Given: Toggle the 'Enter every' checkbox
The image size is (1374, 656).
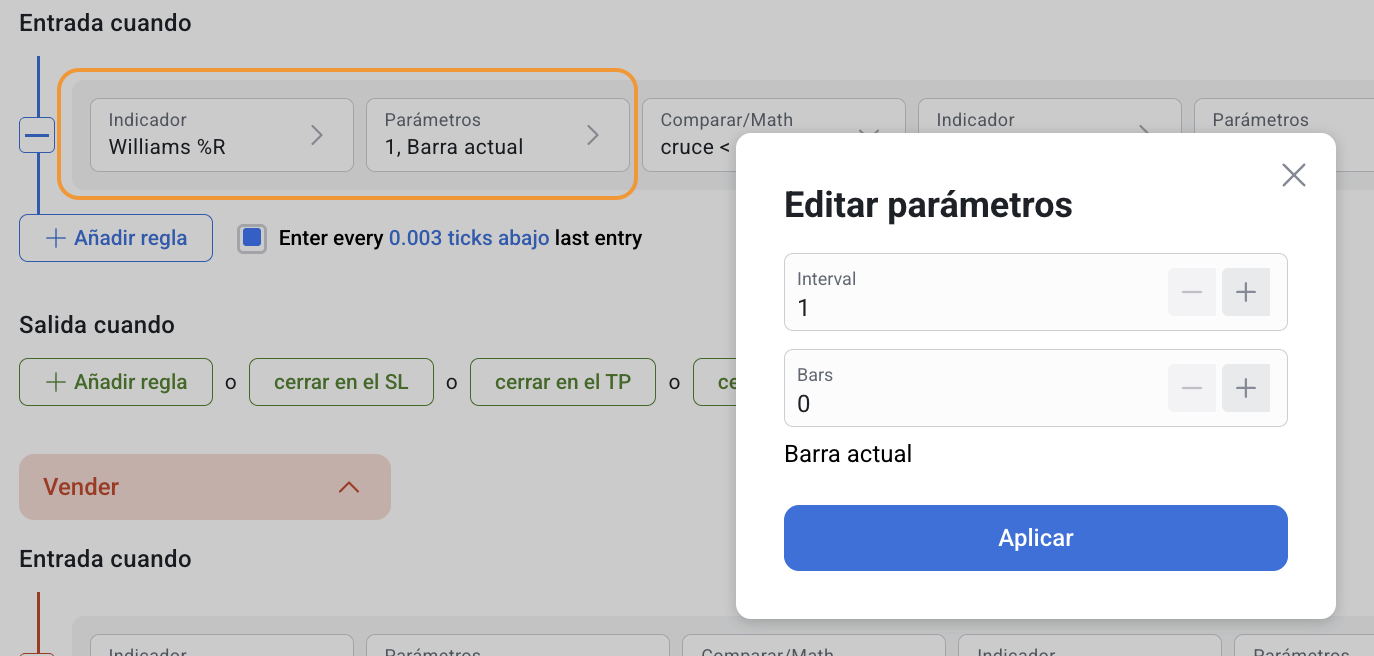Looking at the screenshot, I should (x=252, y=238).
